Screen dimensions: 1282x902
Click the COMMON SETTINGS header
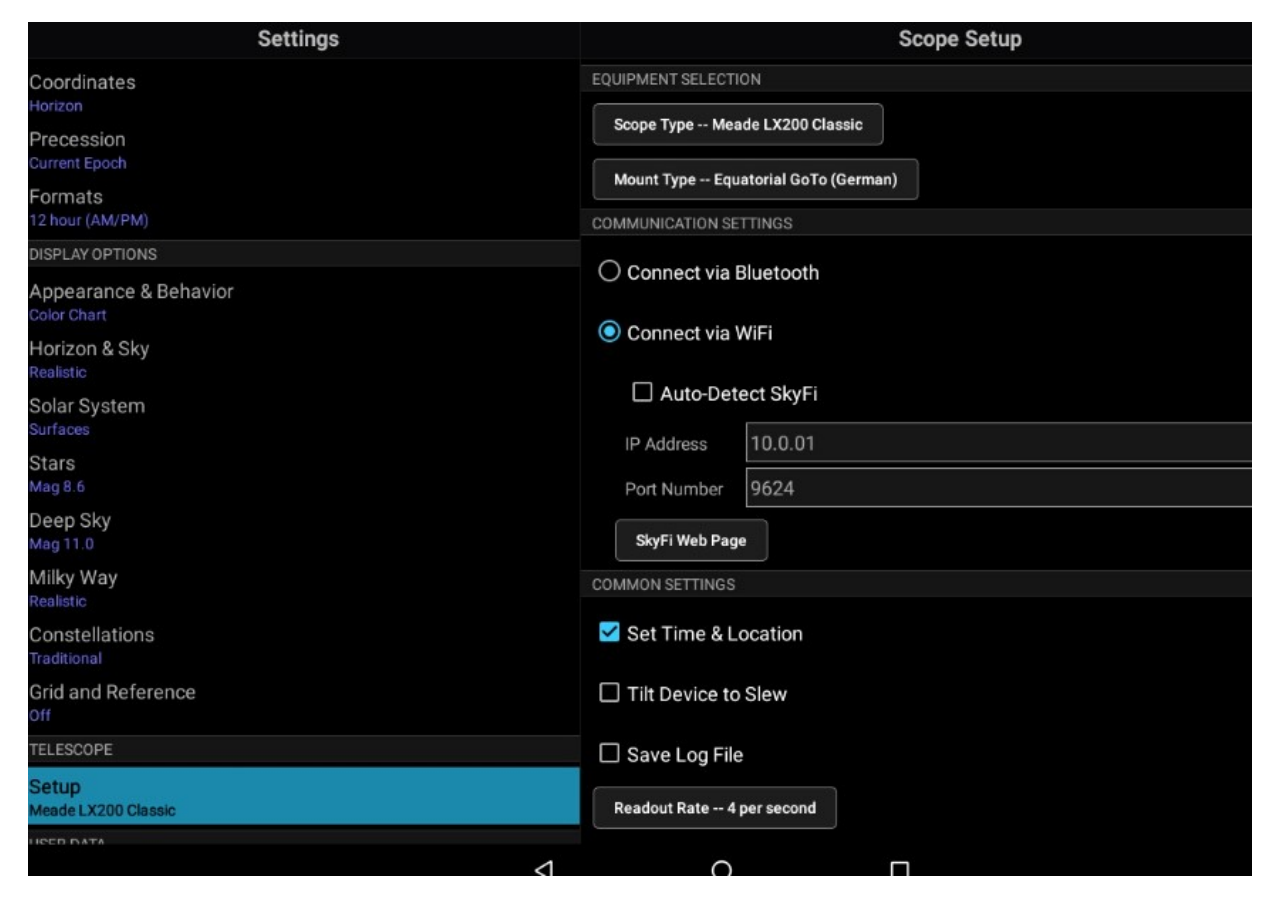point(663,584)
